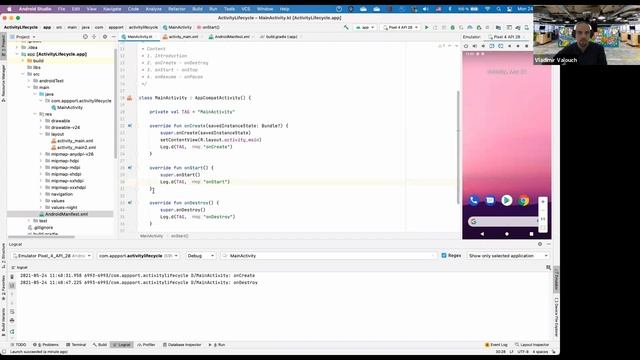Switch to MainActivity.kt editor tab
The image size is (640, 360).
pos(139,37)
